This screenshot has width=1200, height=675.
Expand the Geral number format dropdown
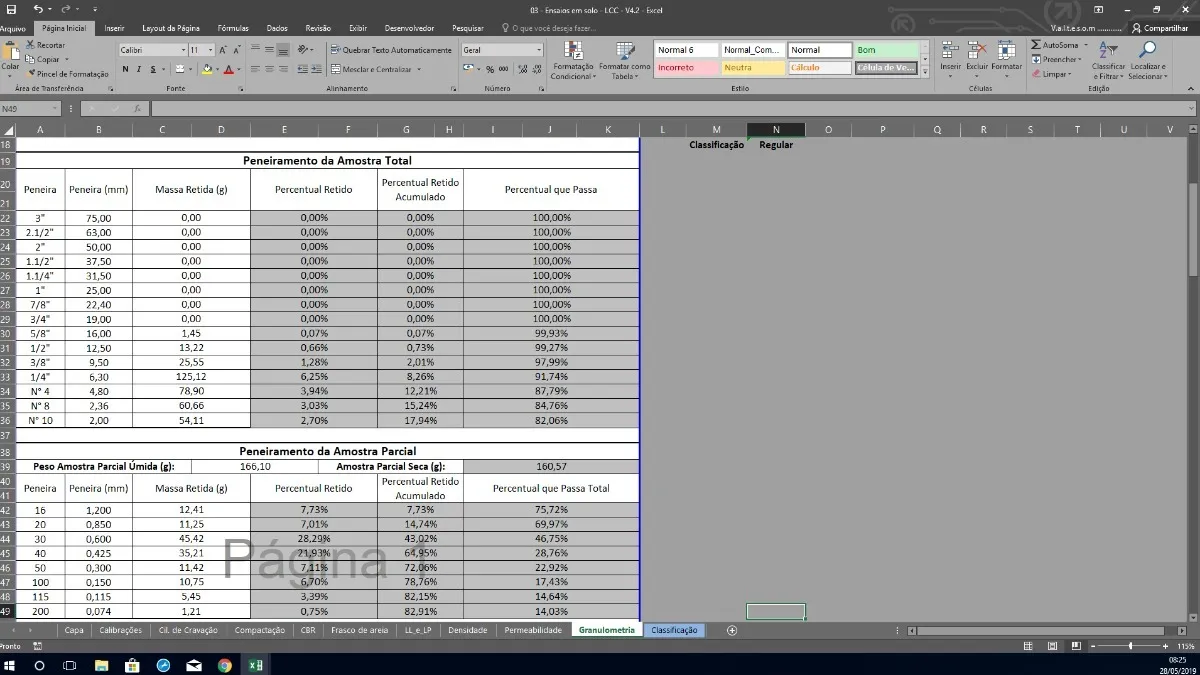(x=538, y=50)
